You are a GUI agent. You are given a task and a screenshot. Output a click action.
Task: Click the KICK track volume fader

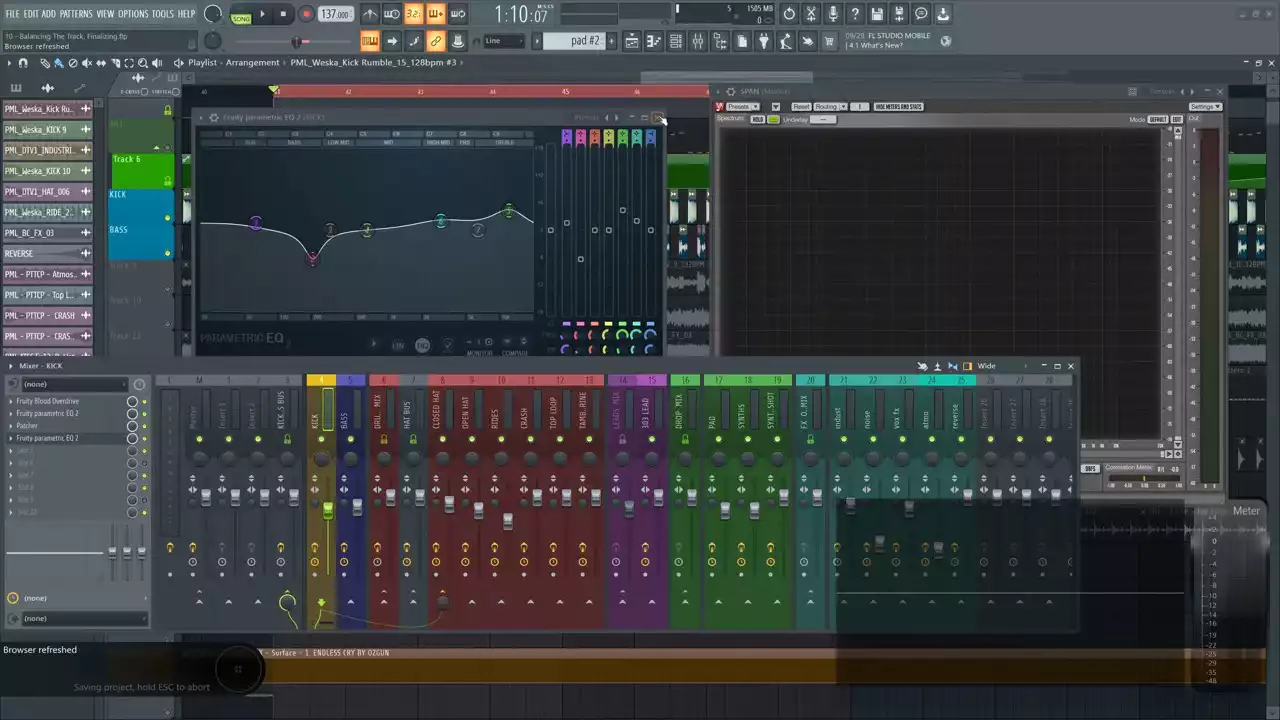[x=328, y=510]
